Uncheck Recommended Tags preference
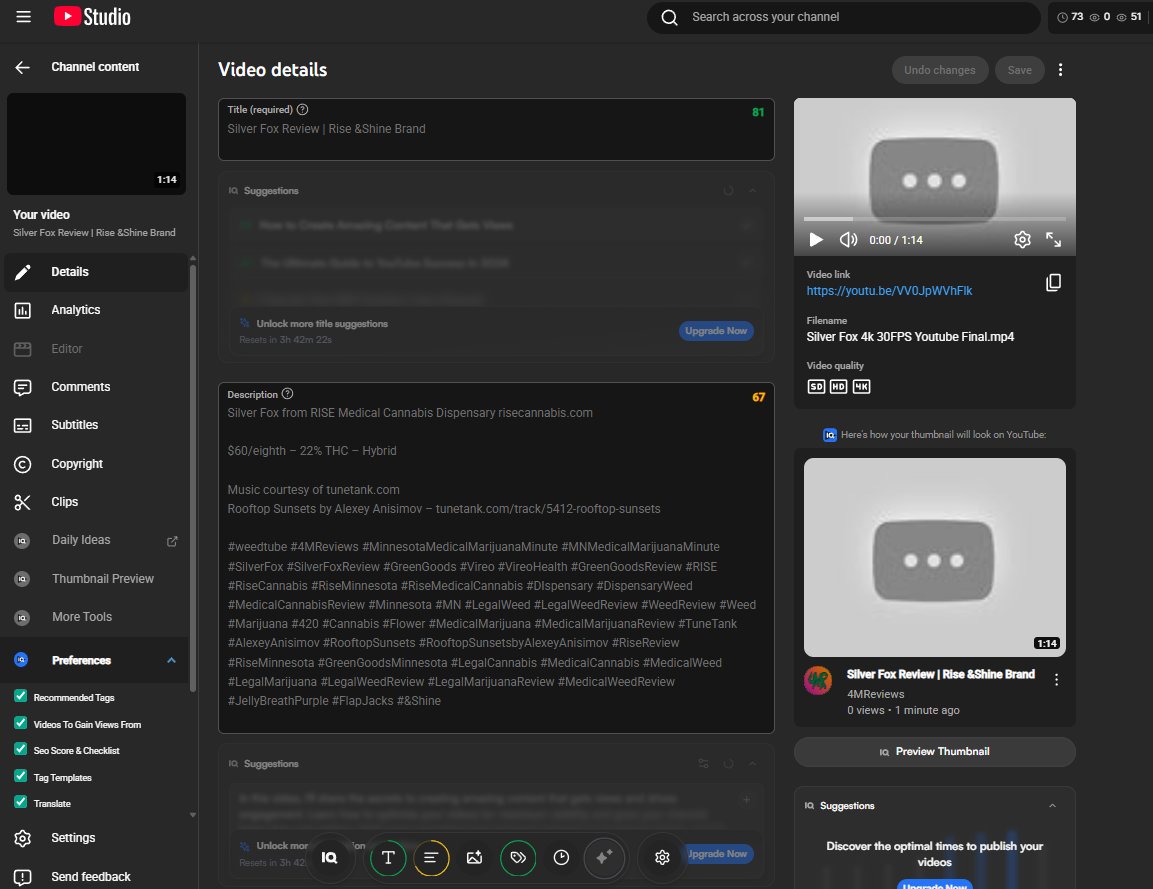This screenshot has width=1153, height=889. coord(21,696)
